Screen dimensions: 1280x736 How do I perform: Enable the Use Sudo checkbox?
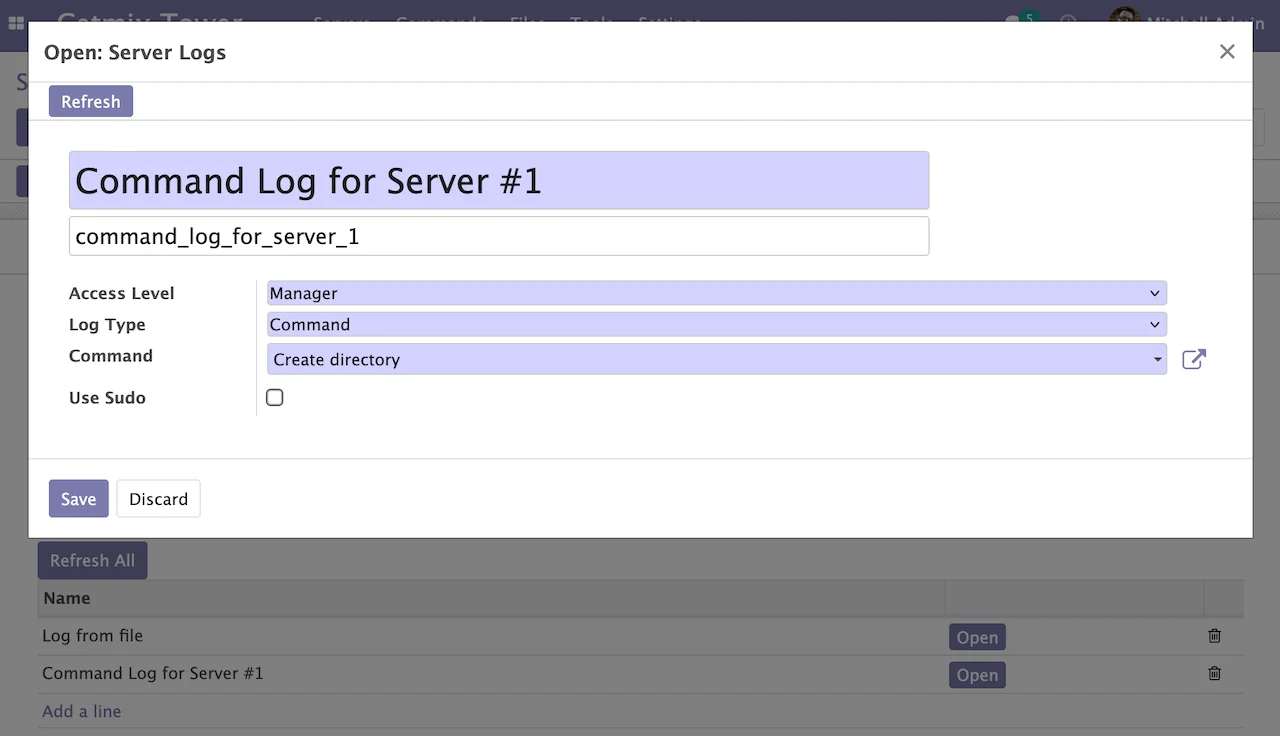pos(274,397)
